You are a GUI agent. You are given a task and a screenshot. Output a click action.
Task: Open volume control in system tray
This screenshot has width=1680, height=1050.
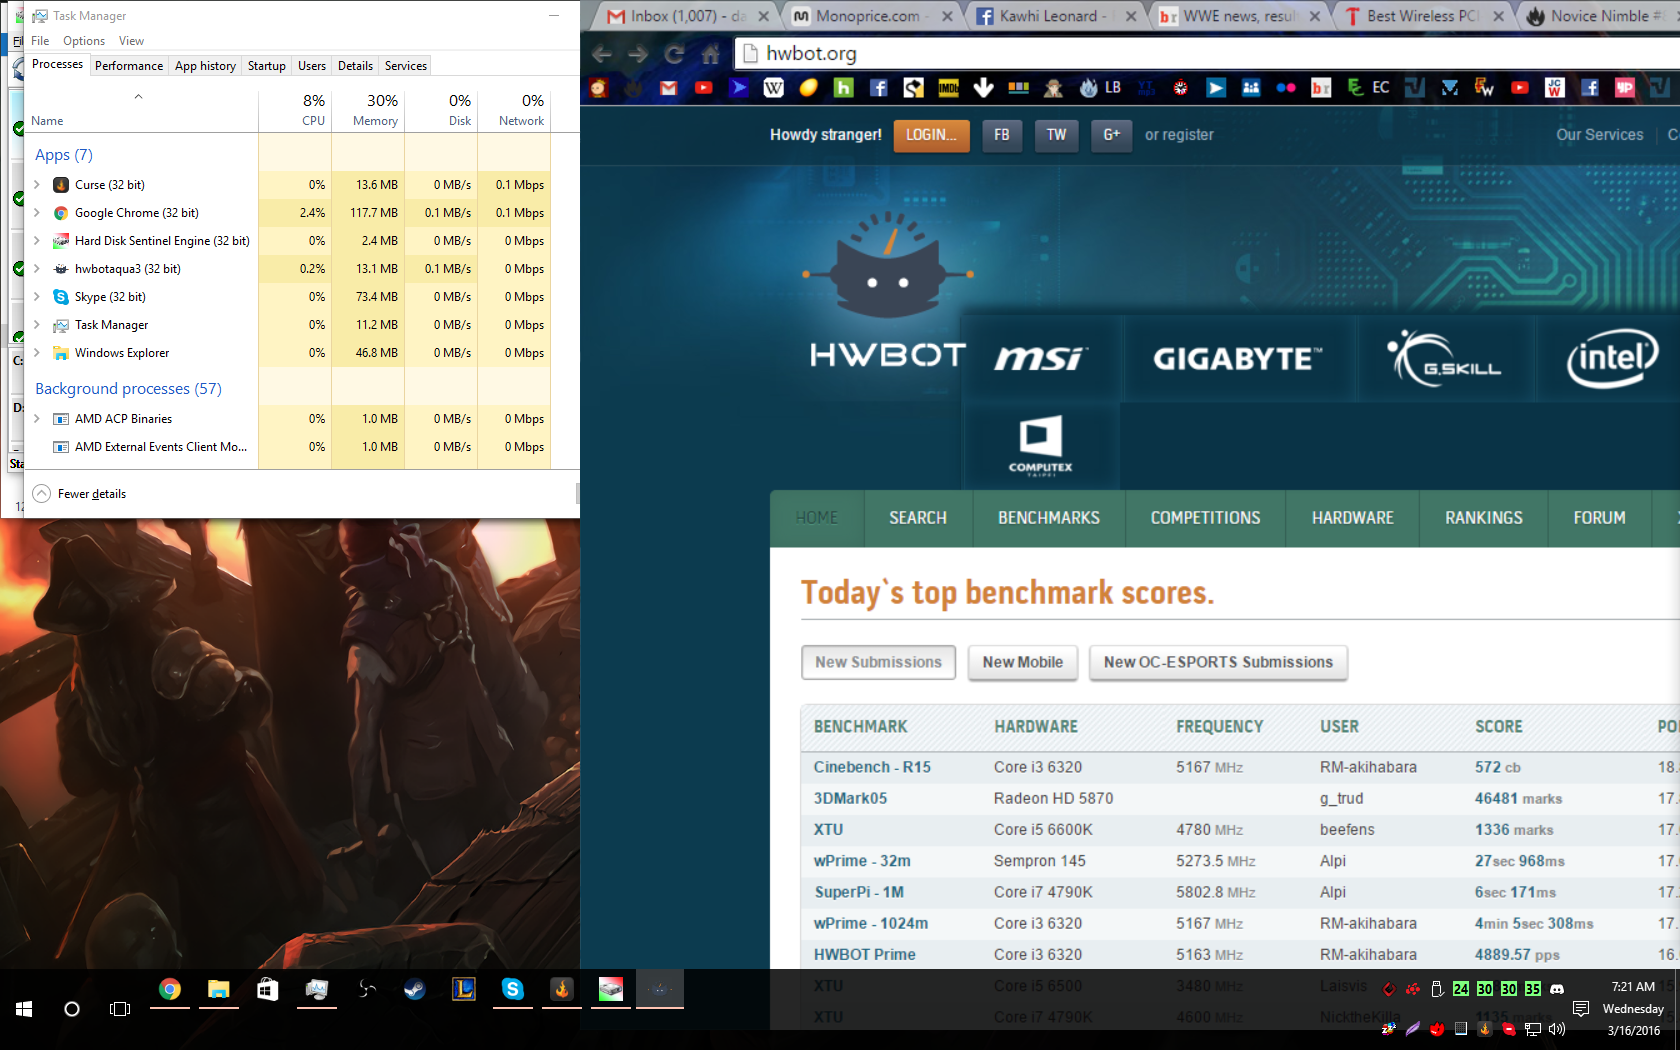[x=1557, y=1029]
